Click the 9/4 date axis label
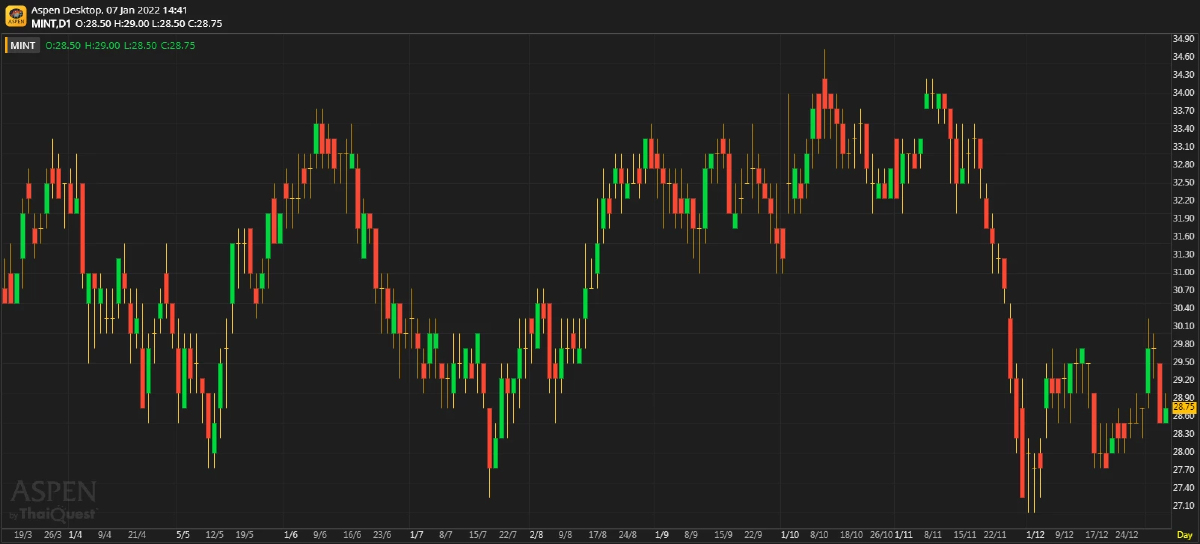1200x544 pixels. click(104, 535)
